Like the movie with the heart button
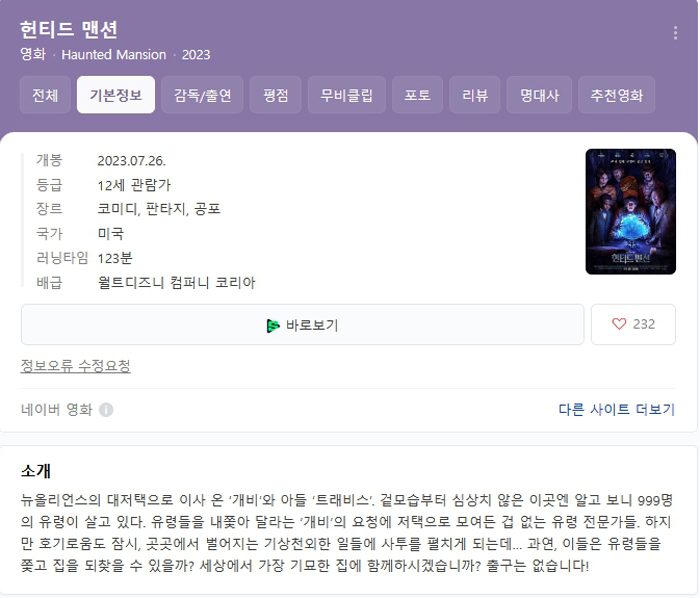 633,324
